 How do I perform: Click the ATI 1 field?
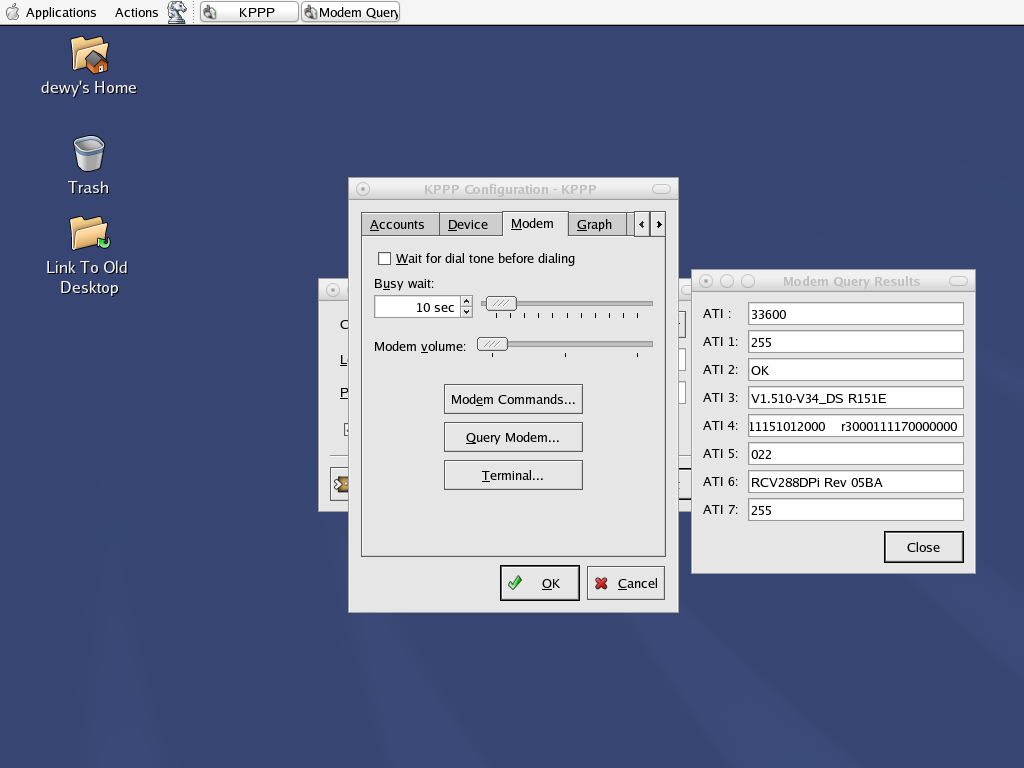(x=856, y=342)
